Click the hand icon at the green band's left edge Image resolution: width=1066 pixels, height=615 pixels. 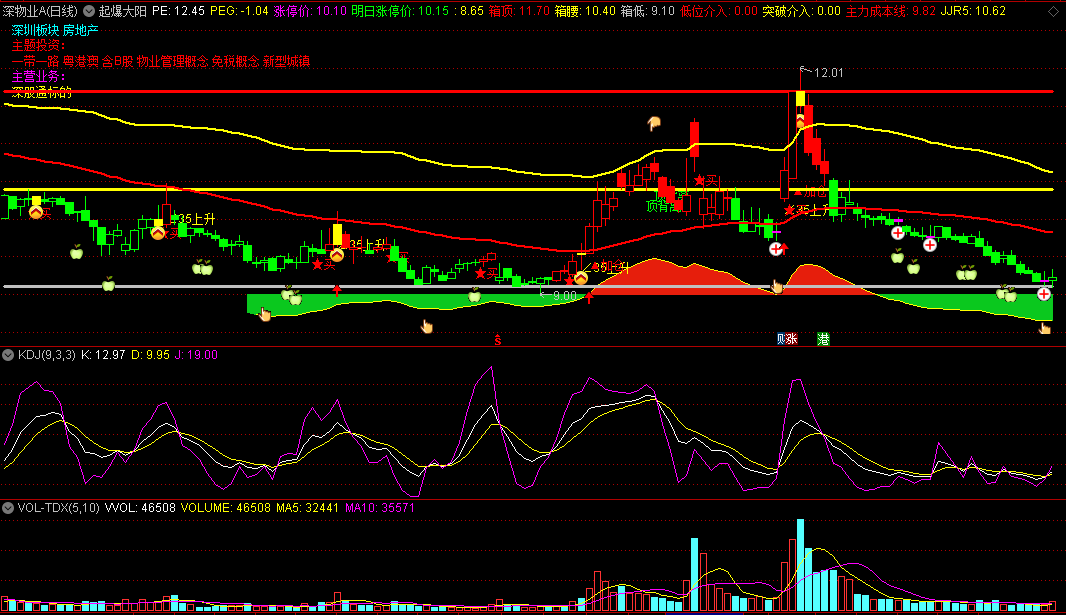point(265,313)
